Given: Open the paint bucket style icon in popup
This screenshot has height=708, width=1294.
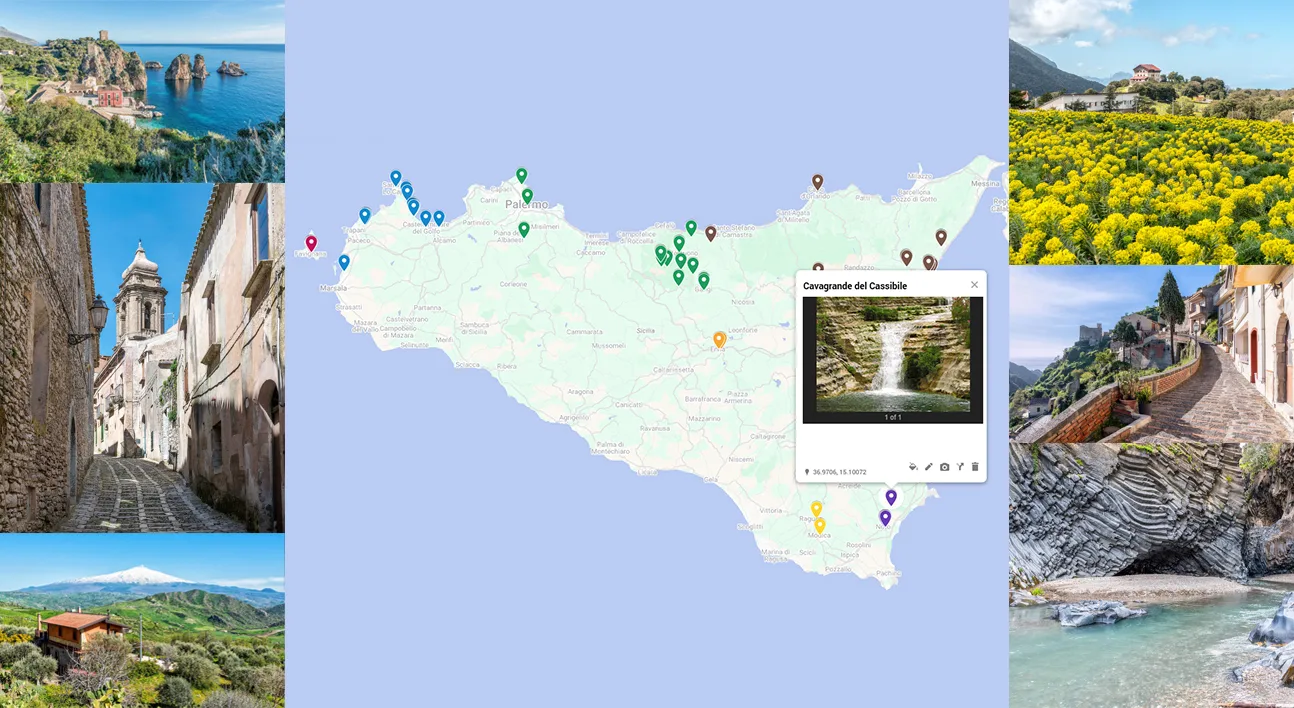Looking at the screenshot, I should click(x=913, y=467).
